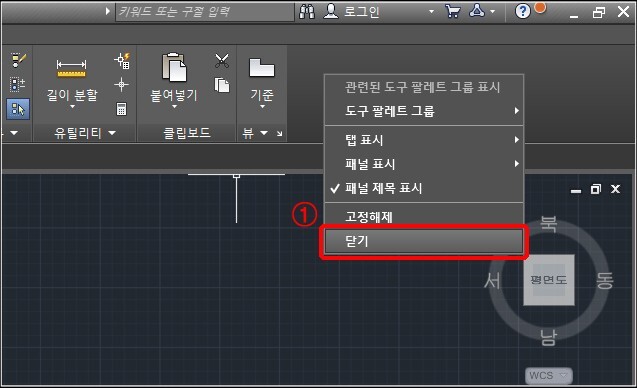This screenshot has width=637, height=388.
Task: Click the Quick Select lightning icon
Action: [x=122, y=61]
